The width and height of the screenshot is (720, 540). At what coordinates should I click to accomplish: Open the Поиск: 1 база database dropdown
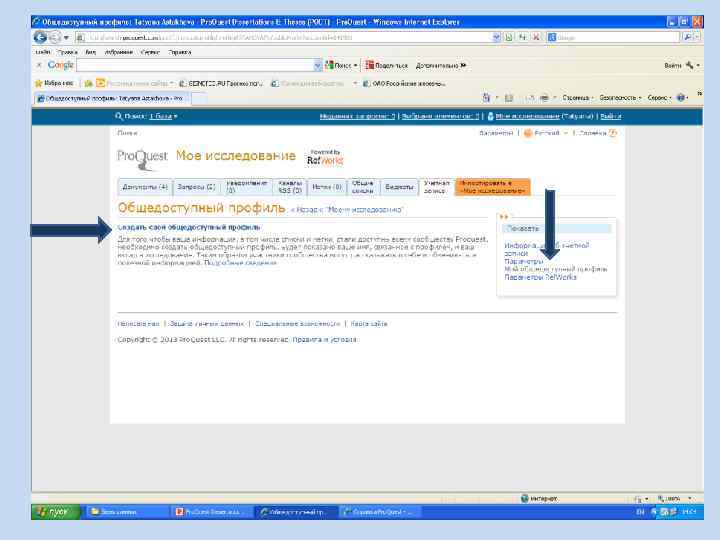click(163, 117)
